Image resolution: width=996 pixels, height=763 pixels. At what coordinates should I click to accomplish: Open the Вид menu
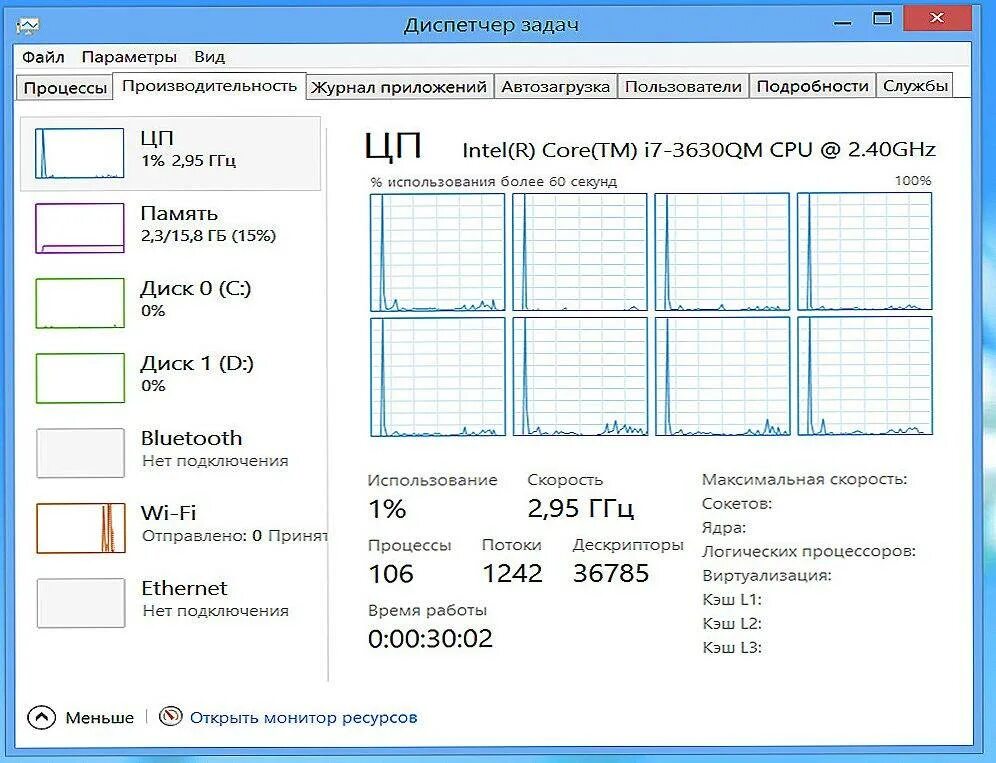pos(210,57)
